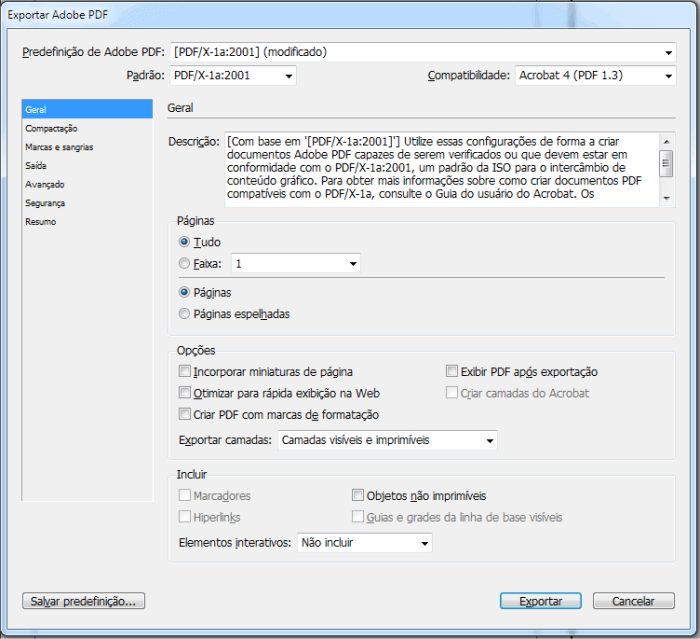Toggle the Criar camadas do Acrobat checkbox

pyautogui.click(x=452, y=393)
